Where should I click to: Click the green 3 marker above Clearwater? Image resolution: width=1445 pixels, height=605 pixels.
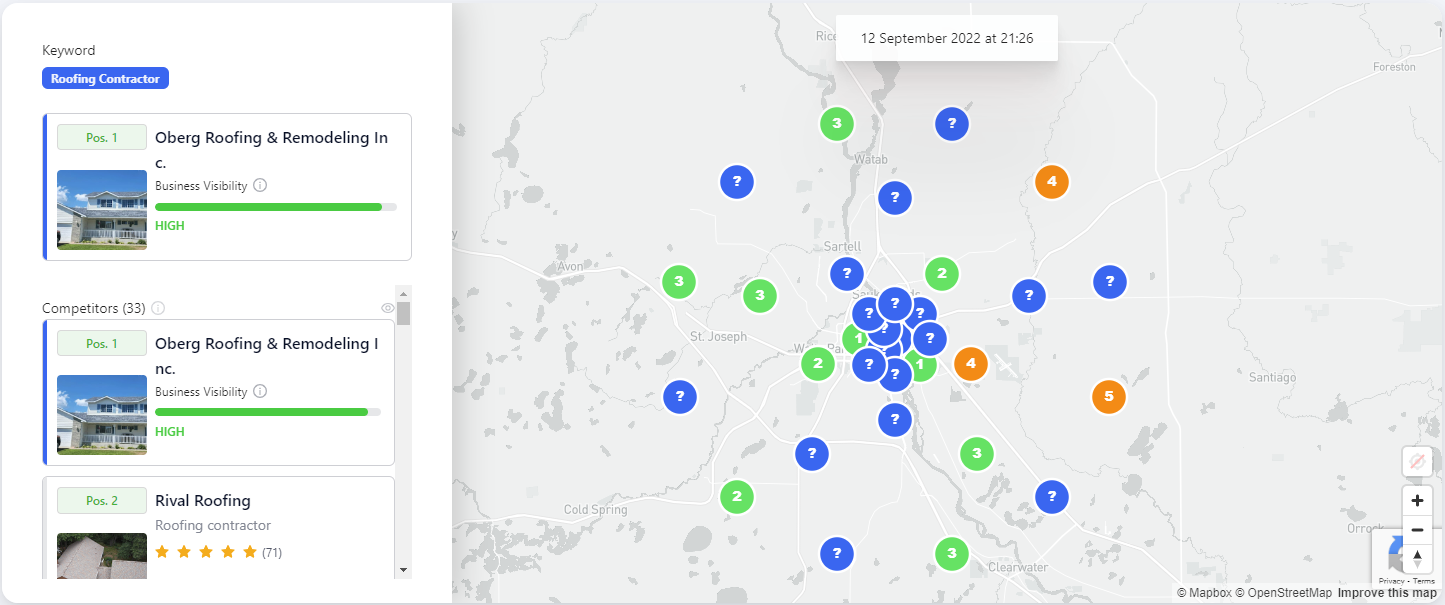point(952,553)
